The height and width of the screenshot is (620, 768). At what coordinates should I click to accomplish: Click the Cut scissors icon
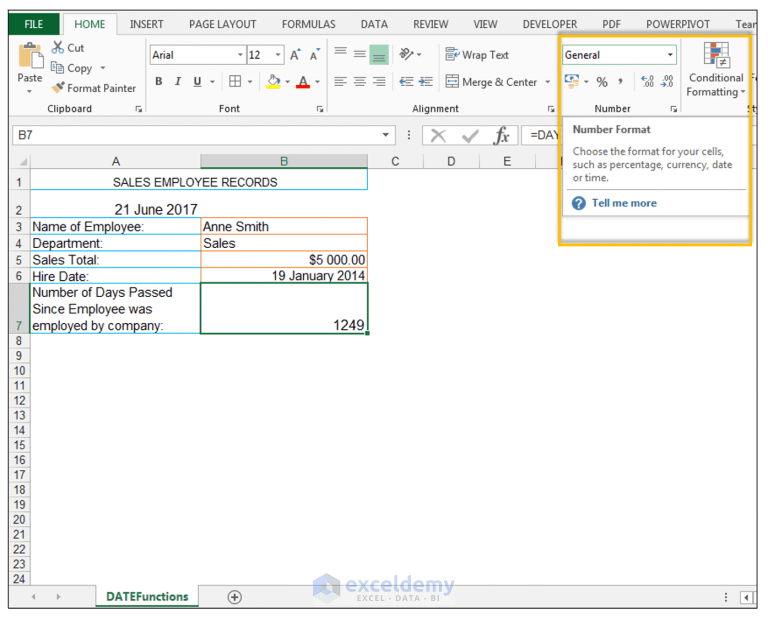(58, 48)
